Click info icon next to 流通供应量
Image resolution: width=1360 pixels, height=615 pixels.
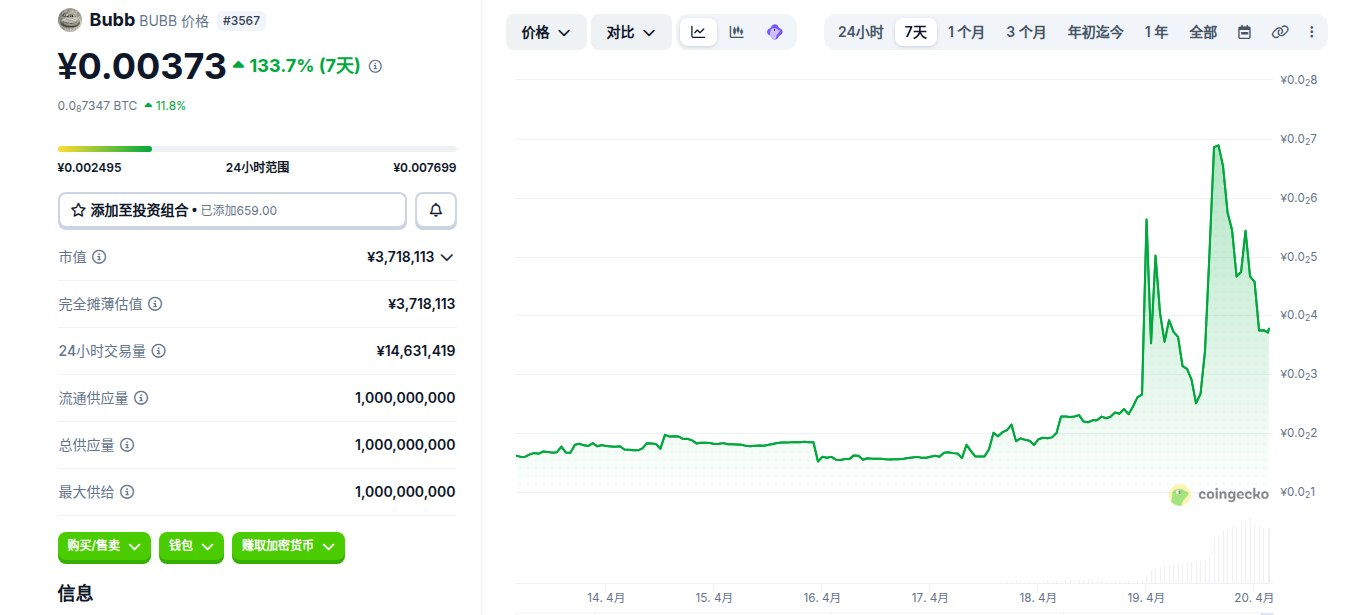click(x=141, y=398)
